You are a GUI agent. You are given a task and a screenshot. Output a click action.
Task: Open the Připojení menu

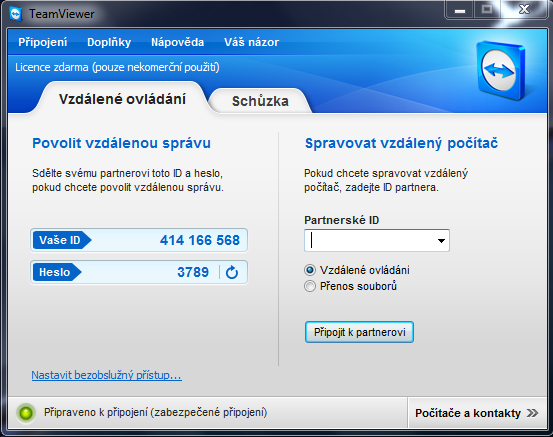point(43,42)
